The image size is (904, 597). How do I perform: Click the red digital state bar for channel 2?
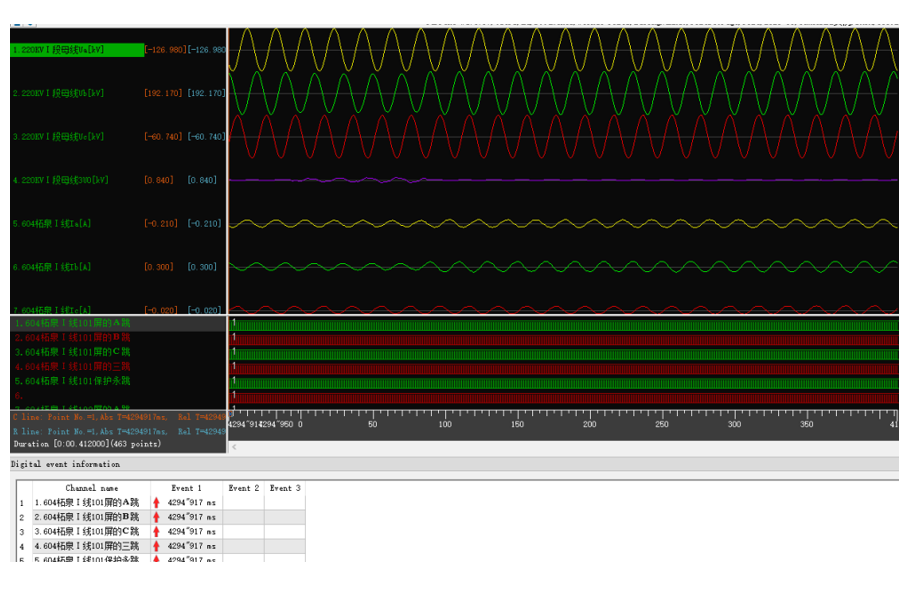click(x=564, y=340)
